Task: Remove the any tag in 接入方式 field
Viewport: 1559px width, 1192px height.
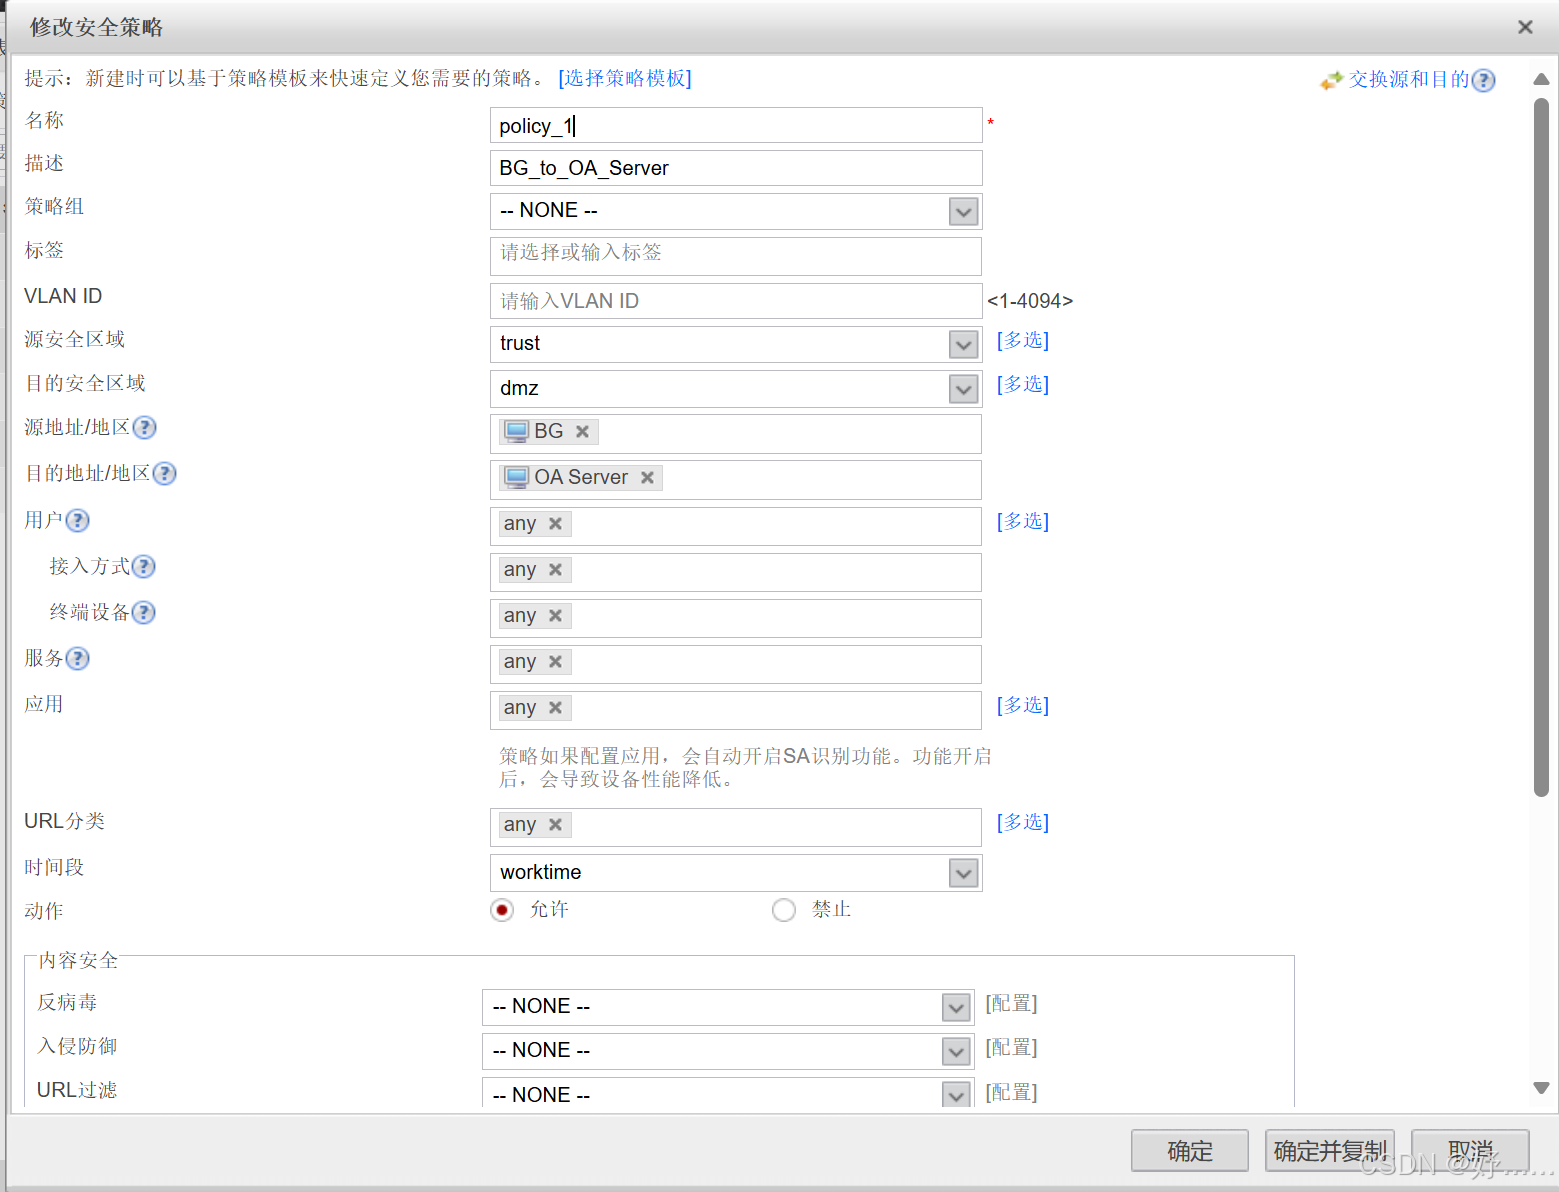Action: (x=555, y=570)
